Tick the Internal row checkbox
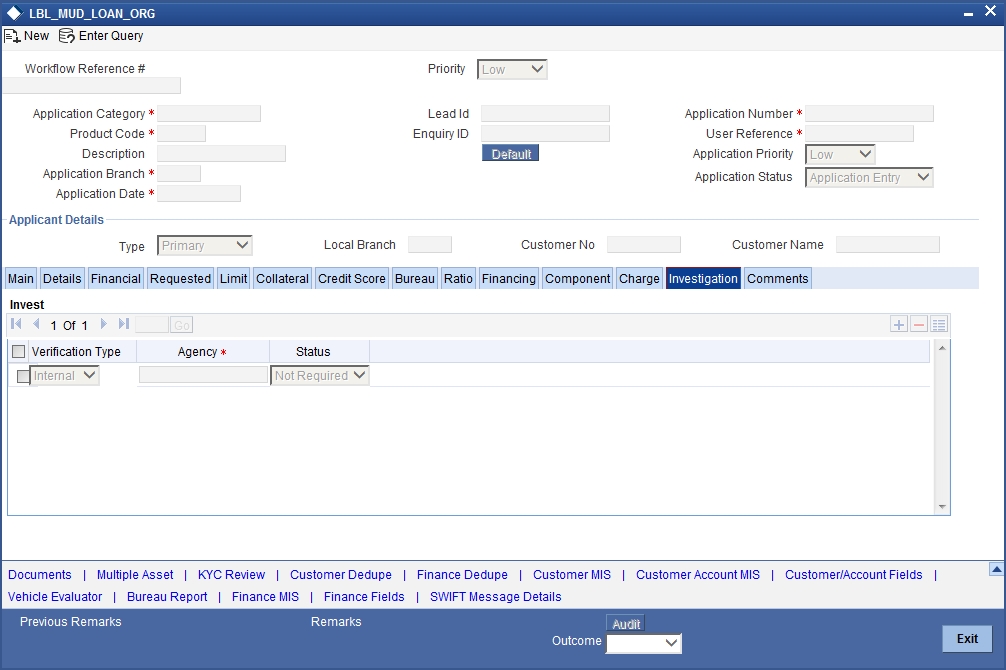 [22, 376]
